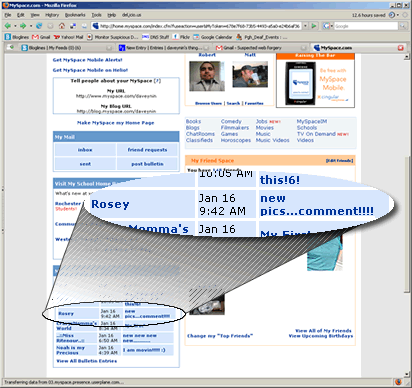The image size is (412, 388).
Task: Open the Flickr bookmark
Action: [x=181, y=37]
